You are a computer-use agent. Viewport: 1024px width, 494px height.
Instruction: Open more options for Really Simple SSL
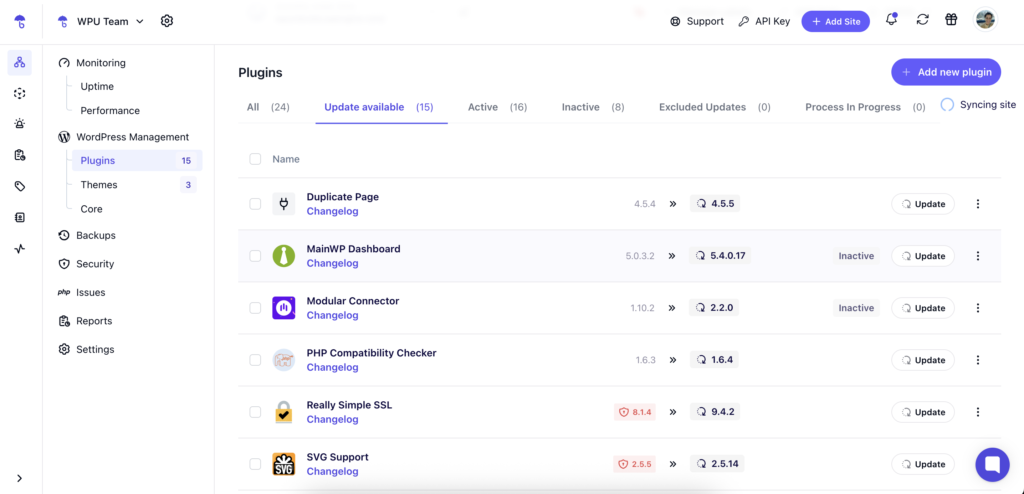(978, 412)
